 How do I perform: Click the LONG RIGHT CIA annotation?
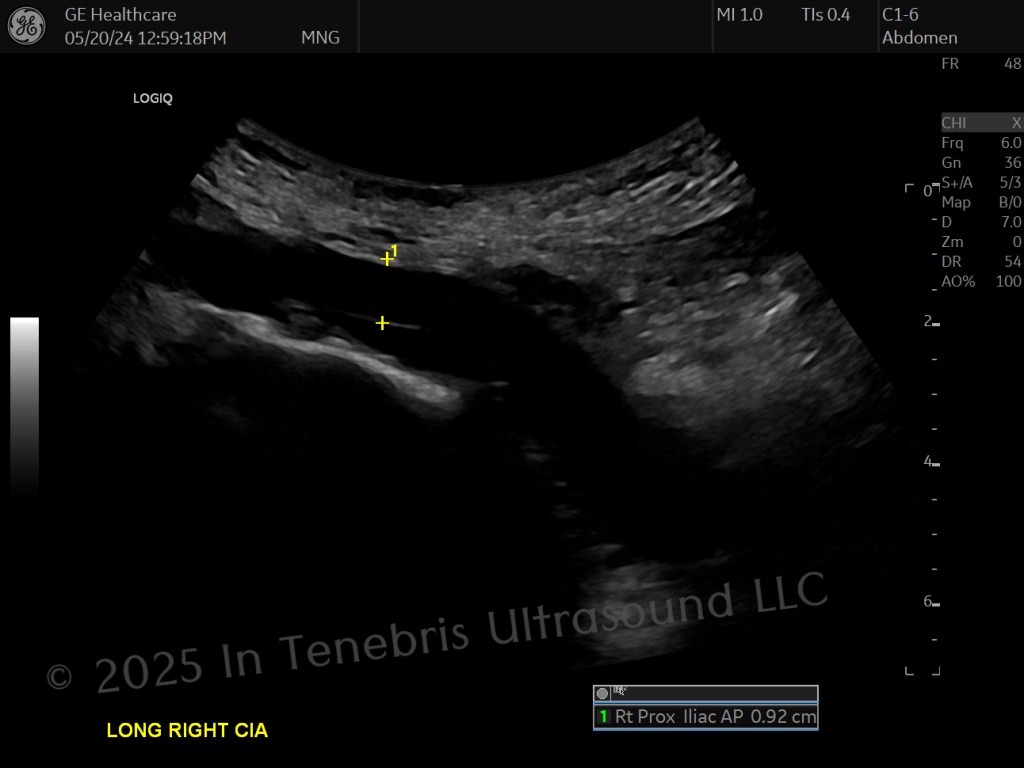coord(187,730)
